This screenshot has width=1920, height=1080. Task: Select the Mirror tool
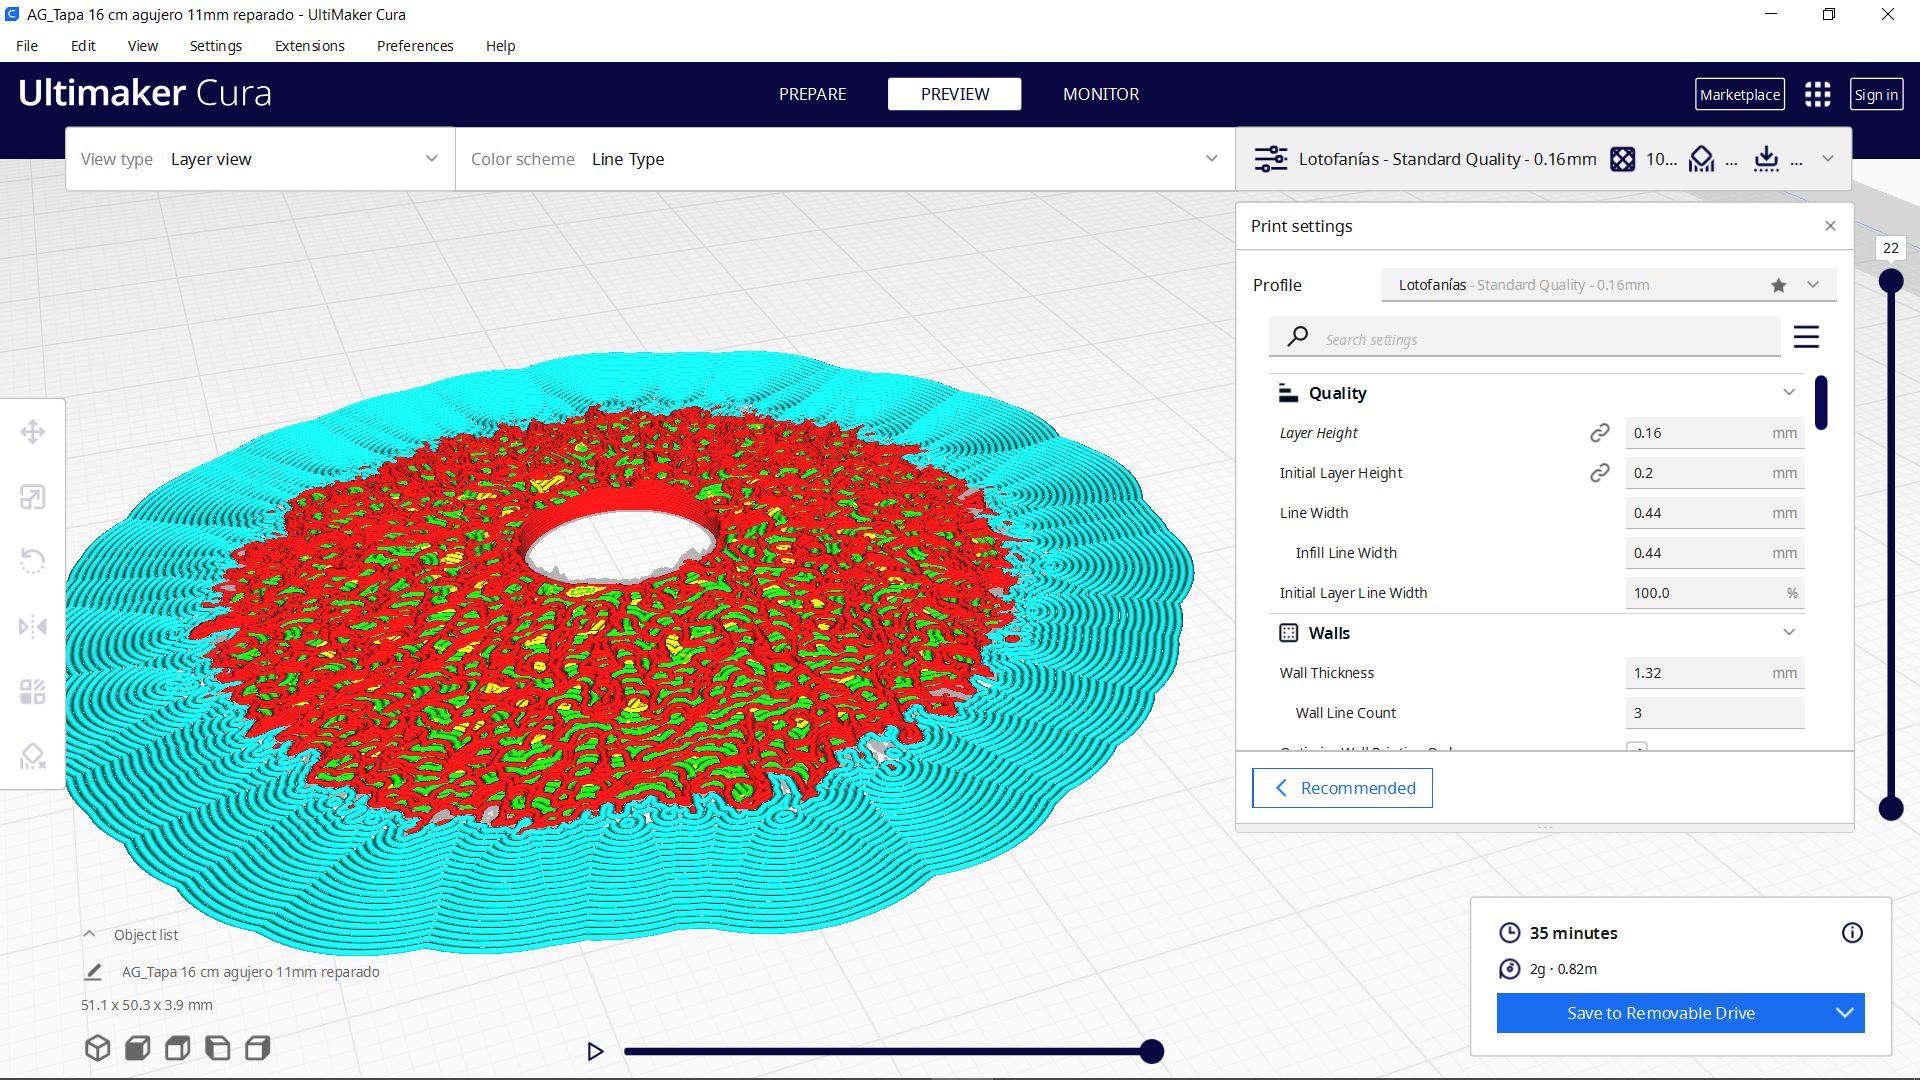[33, 626]
